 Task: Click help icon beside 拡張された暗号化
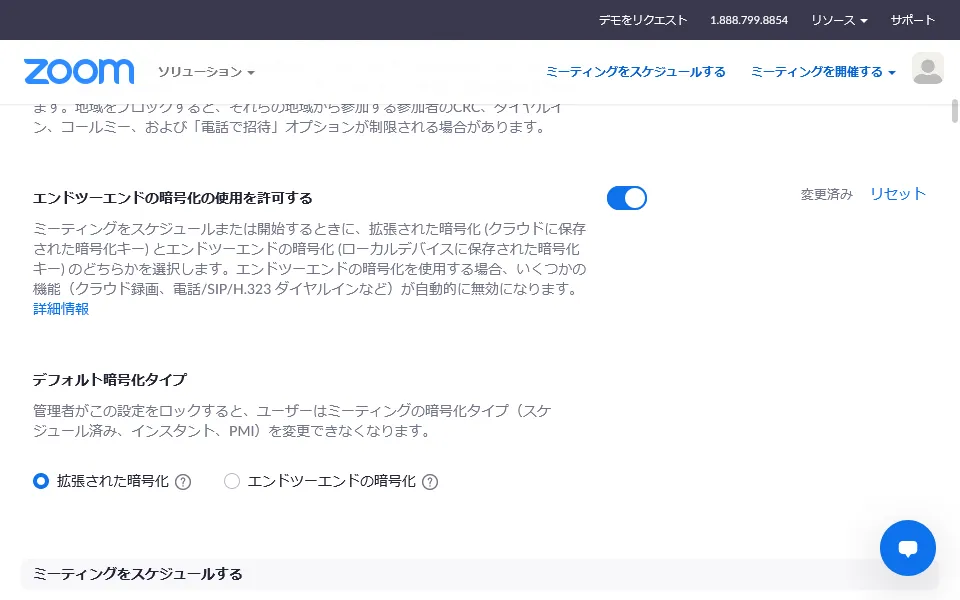183,482
